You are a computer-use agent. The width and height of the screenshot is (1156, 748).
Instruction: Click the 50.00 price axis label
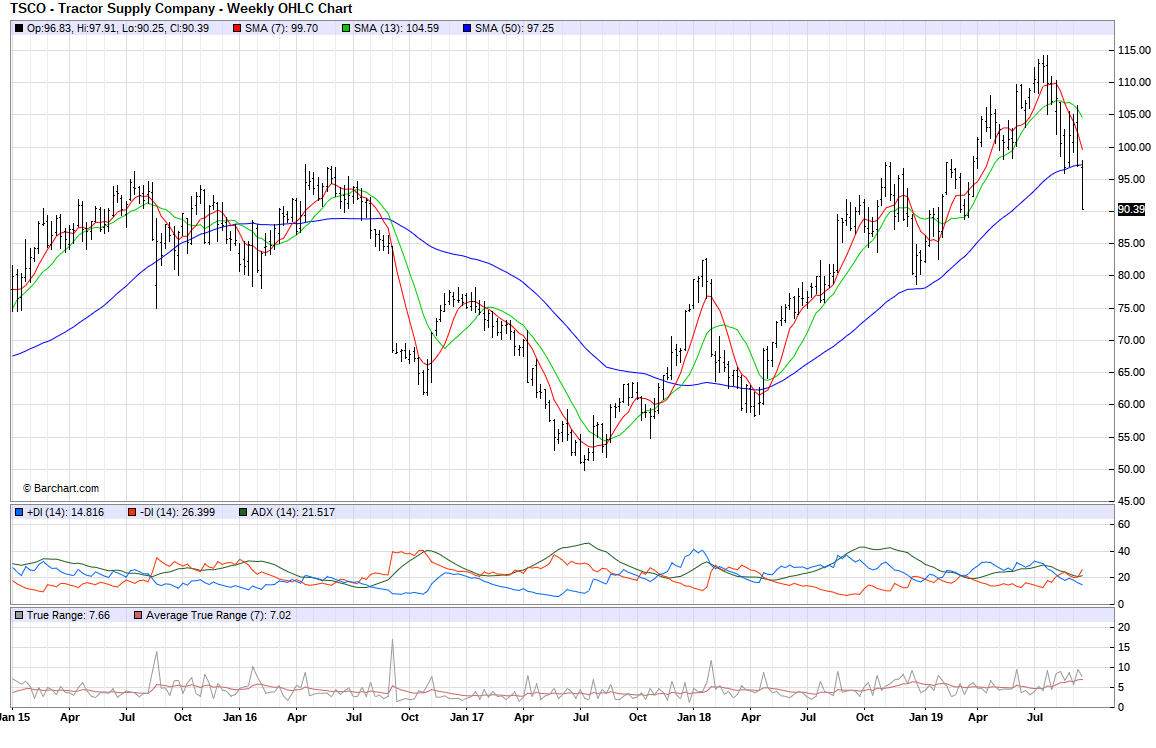coord(1132,469)
